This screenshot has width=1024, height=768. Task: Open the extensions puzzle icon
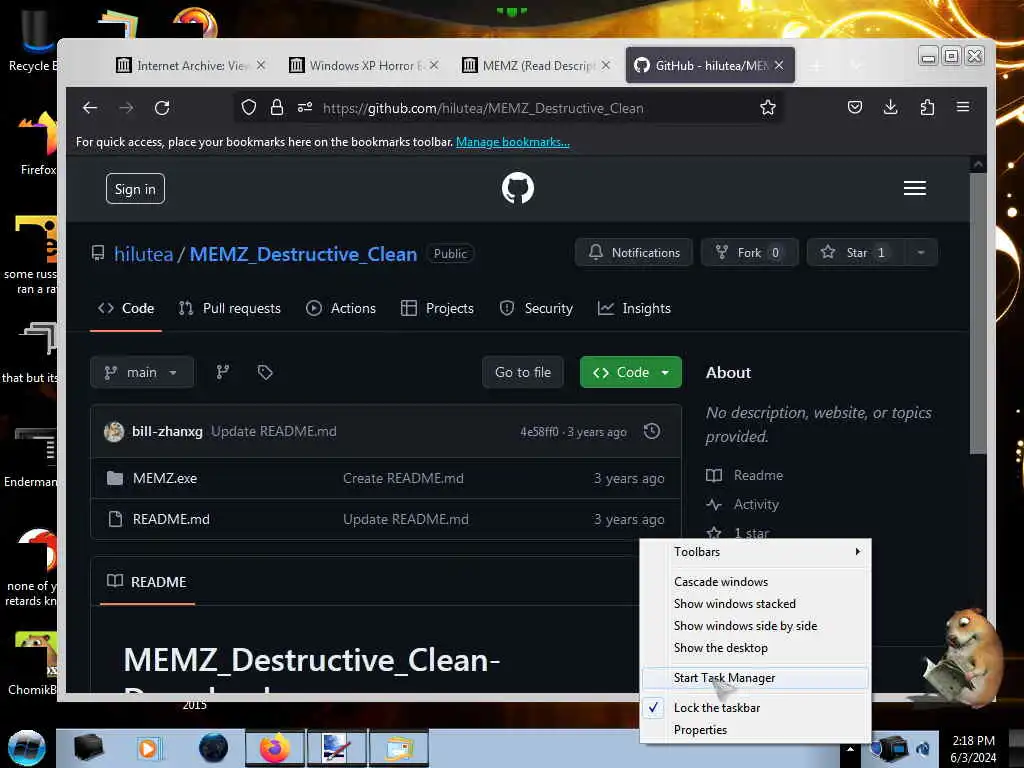pyautogui.click(x=927, y=107)
